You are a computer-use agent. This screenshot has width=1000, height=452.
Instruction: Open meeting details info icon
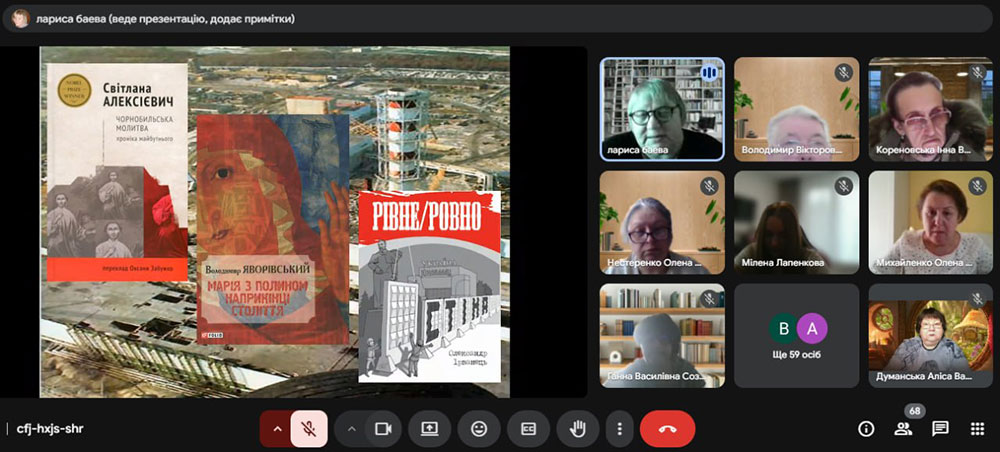(866, 428)
